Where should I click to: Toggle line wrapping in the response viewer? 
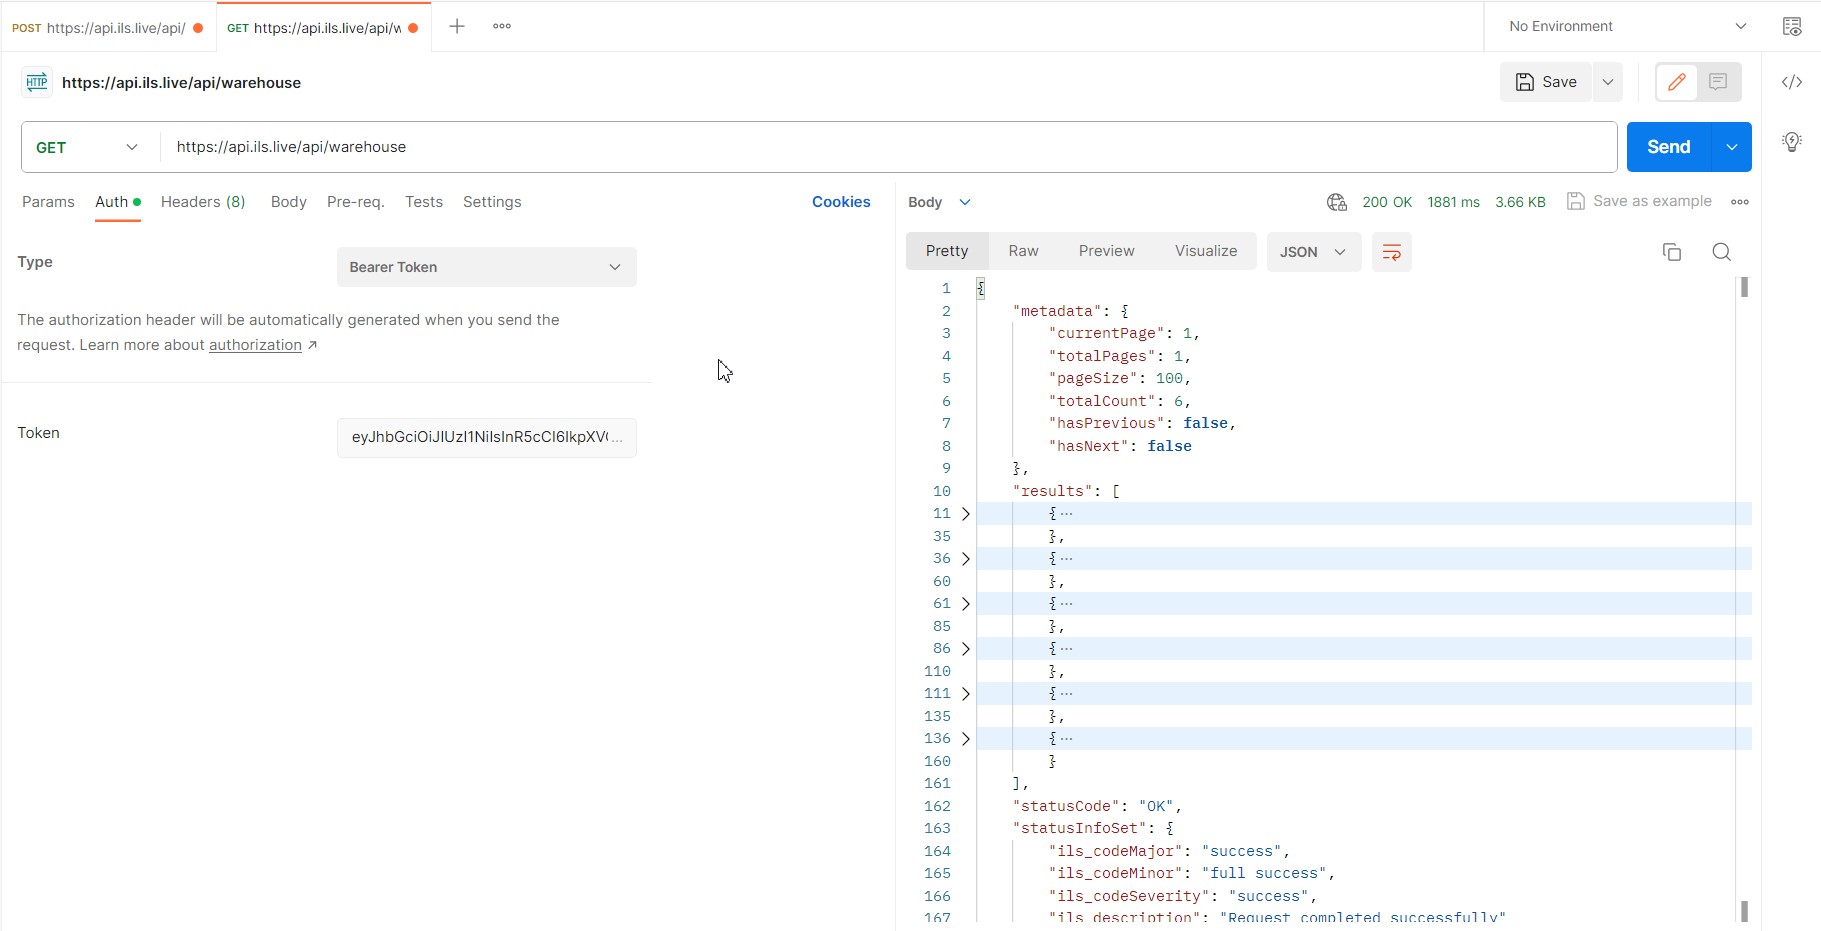click(x=1392, y=252)
